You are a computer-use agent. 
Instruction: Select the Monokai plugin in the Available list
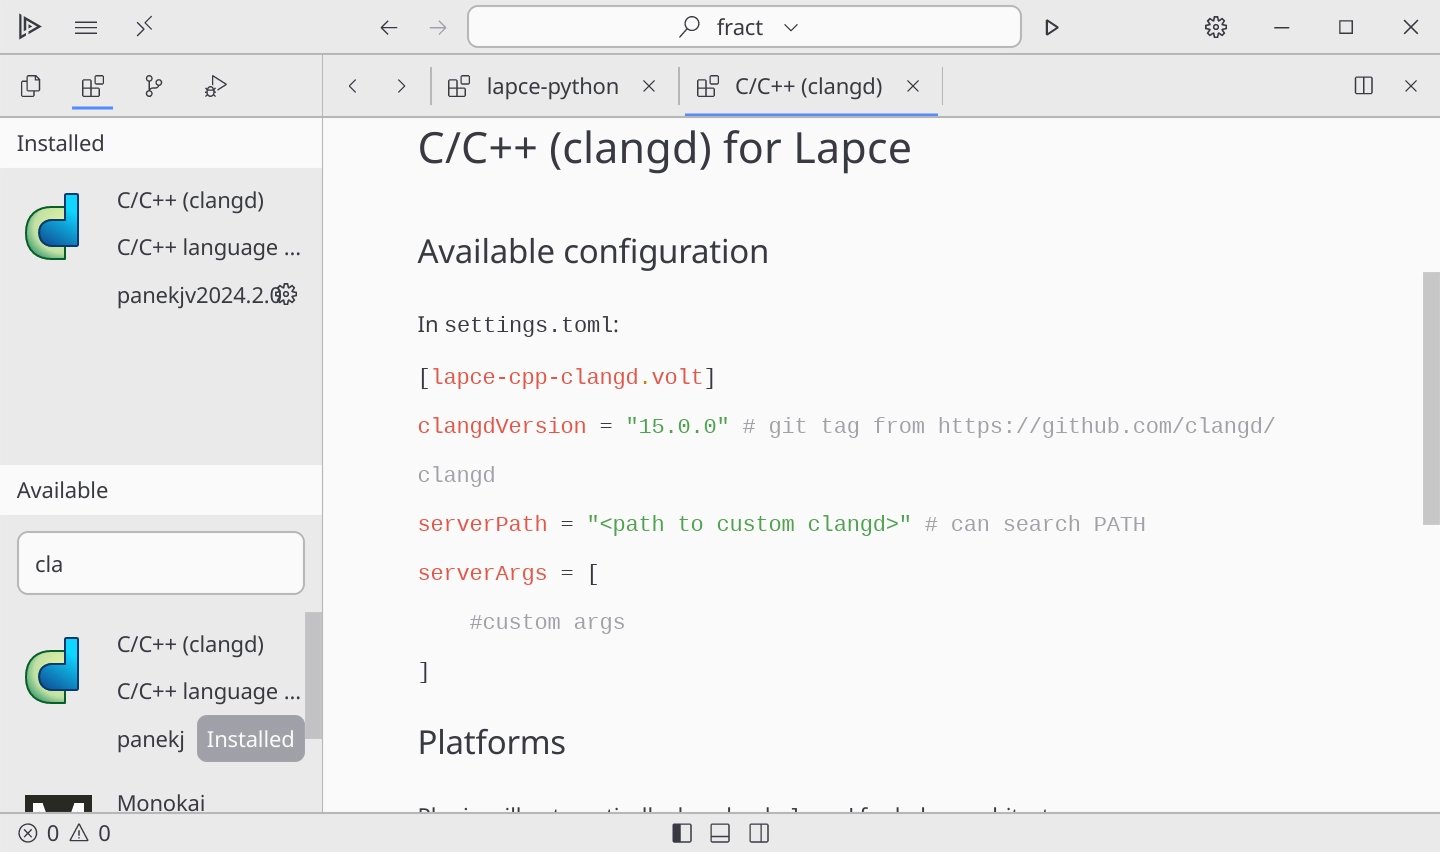[x=161, y=802]
